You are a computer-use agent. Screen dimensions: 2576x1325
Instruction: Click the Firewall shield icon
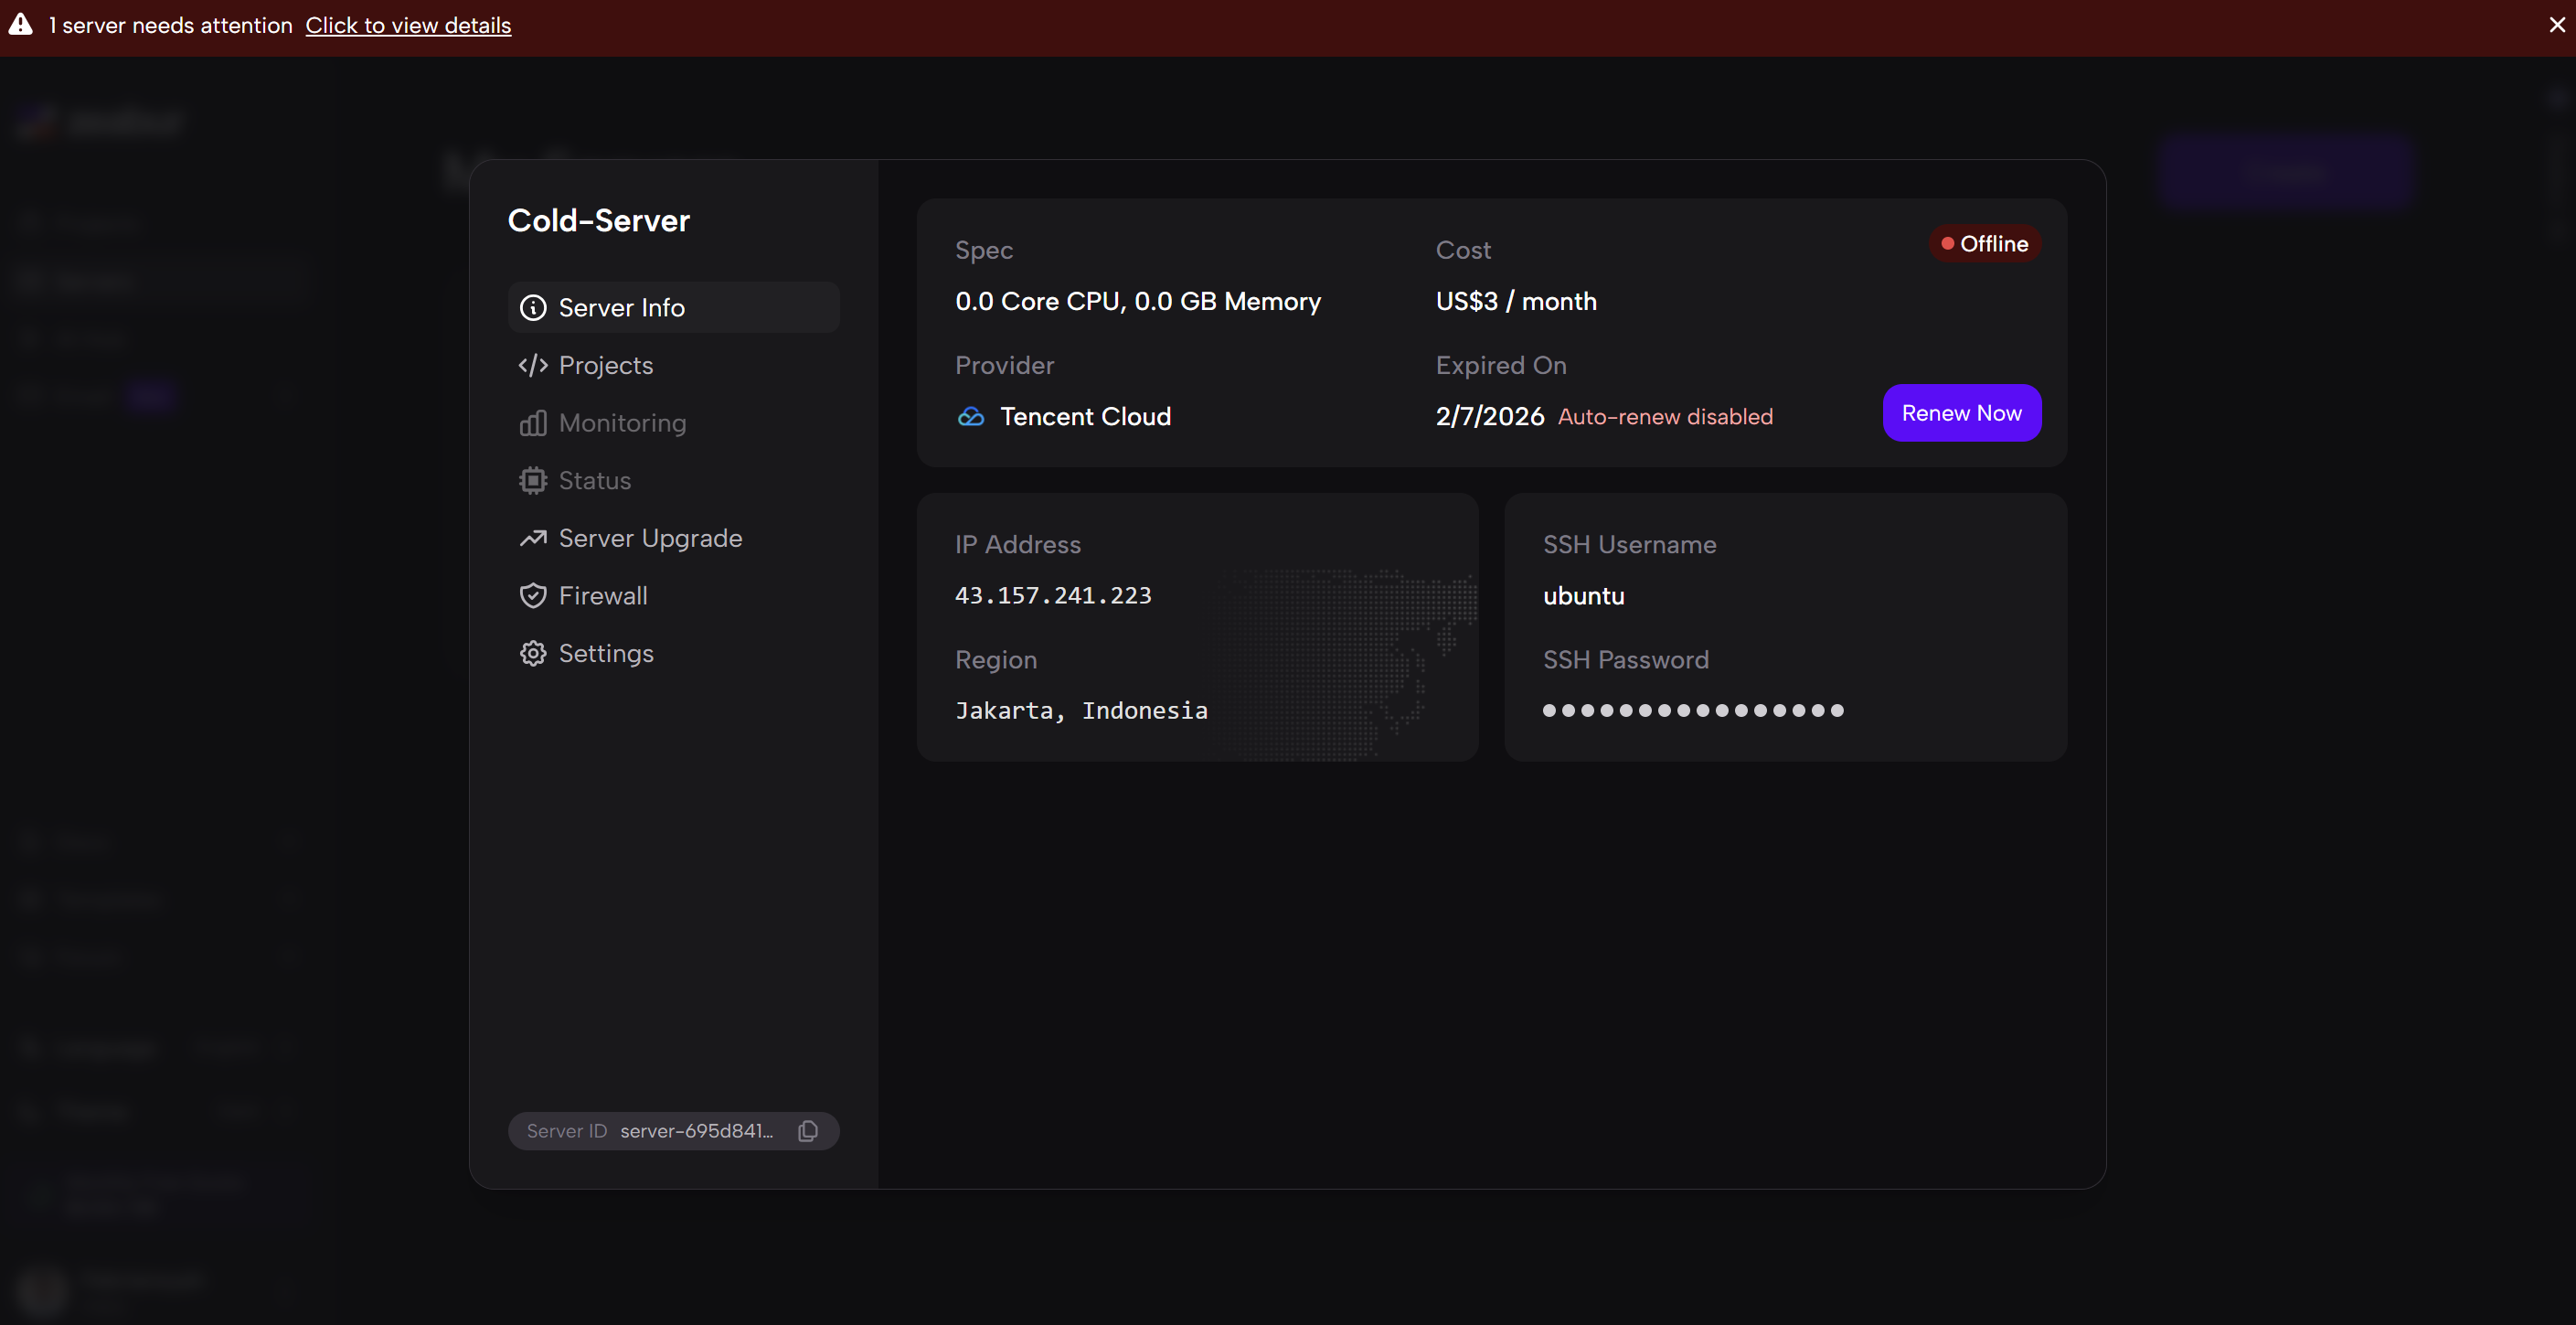533,595
